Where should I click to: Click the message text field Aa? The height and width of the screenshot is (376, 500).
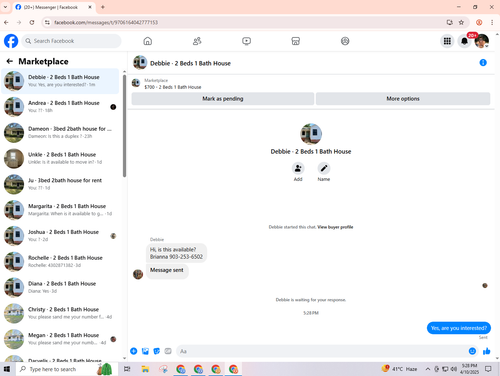click(322, 351)
